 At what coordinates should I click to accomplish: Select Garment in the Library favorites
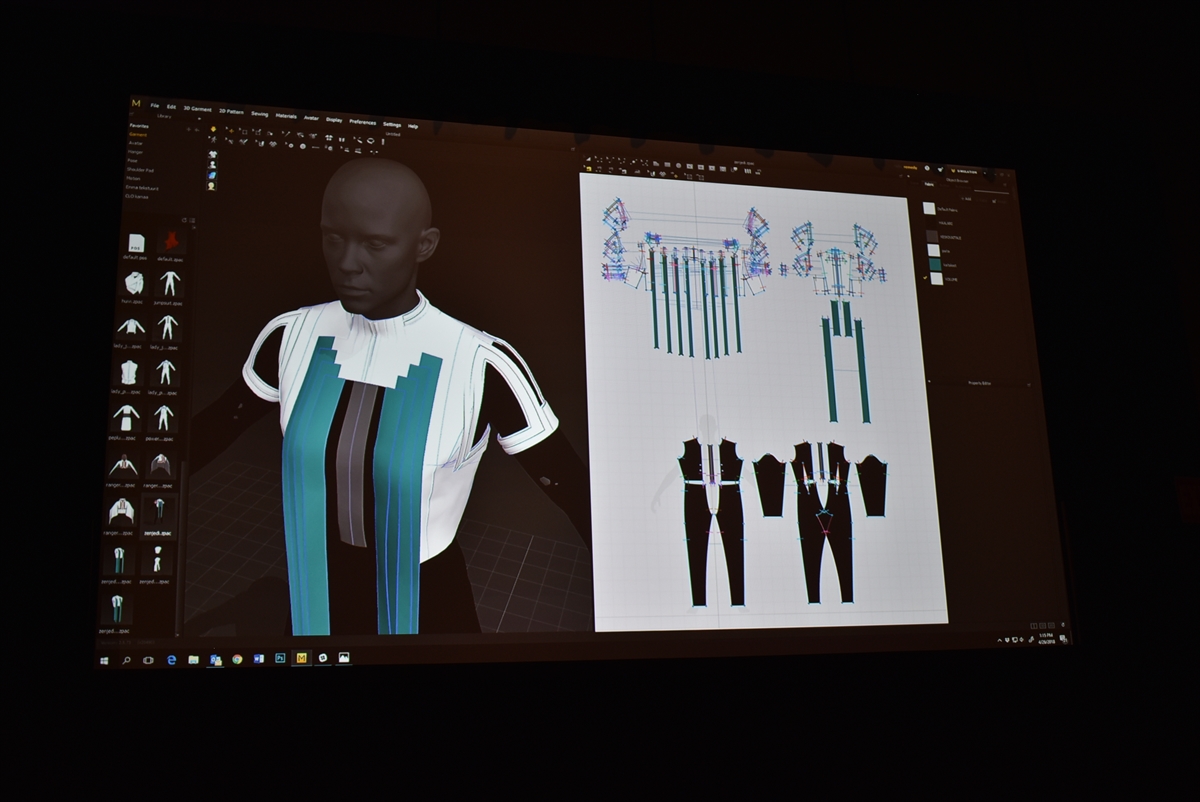pyautogui.click(x=138, y=135)
